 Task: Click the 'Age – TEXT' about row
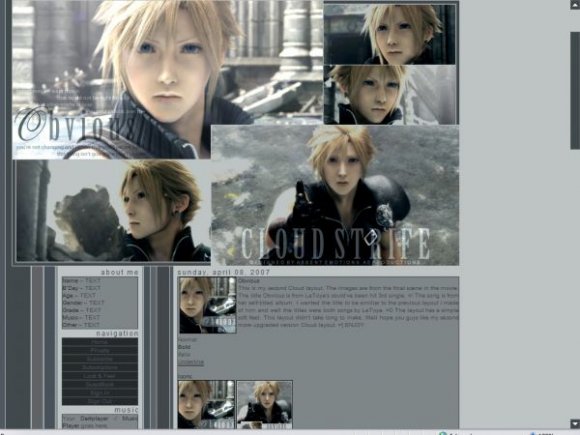79,296
